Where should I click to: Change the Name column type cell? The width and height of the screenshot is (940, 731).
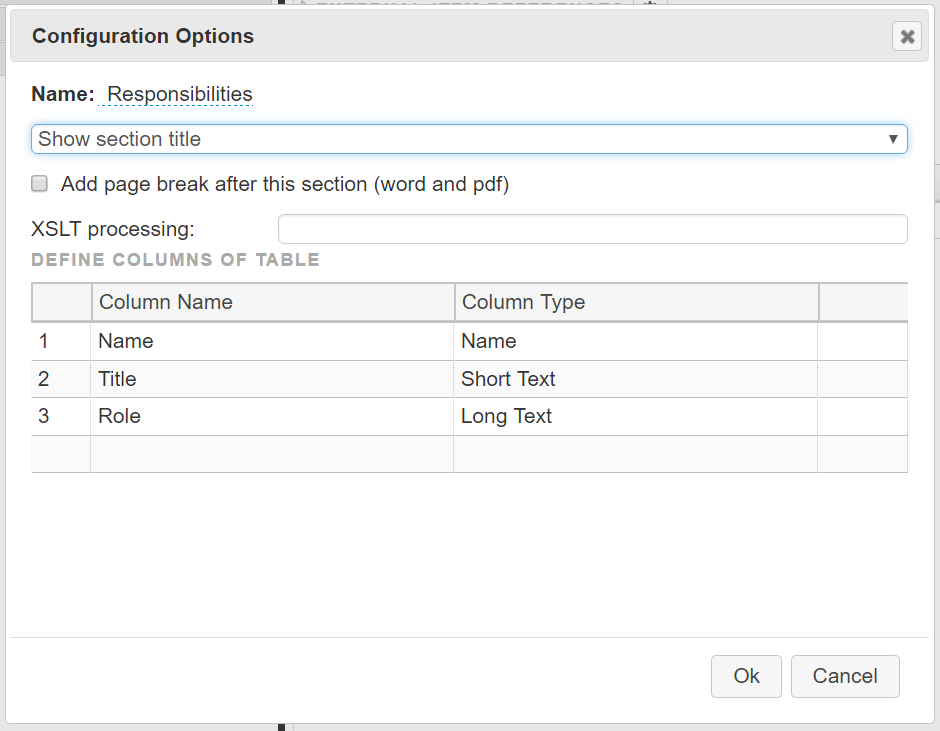[x=635, y=341]
